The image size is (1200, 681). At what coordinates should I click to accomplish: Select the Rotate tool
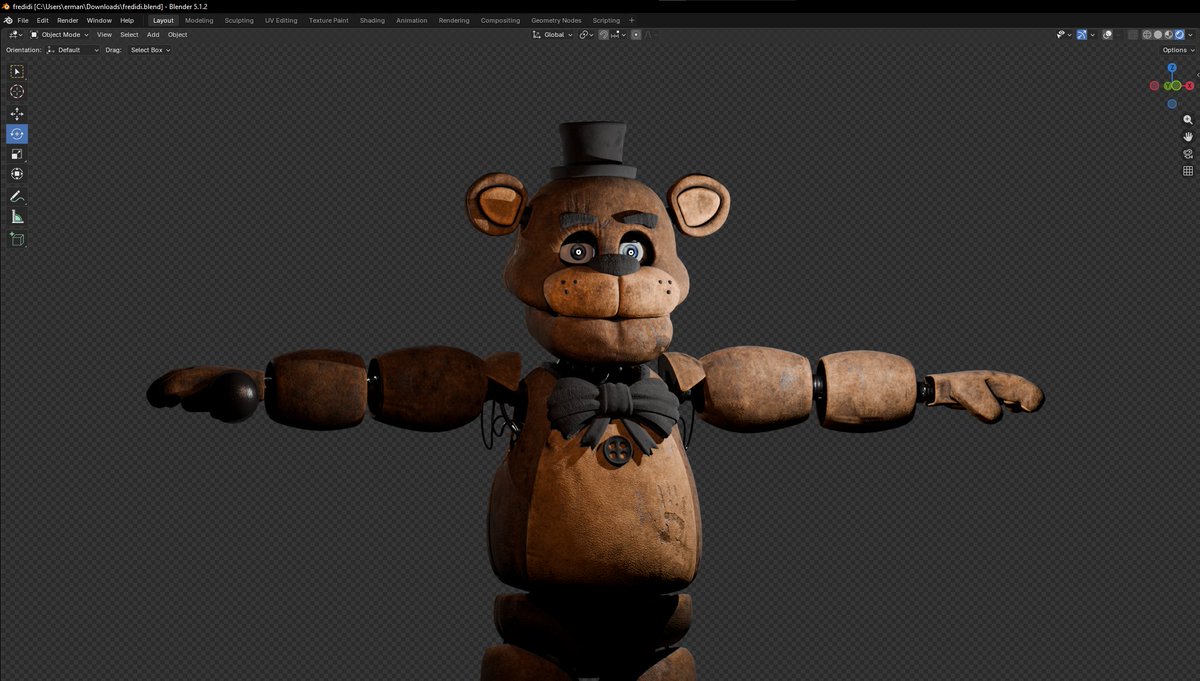[17, 134]
